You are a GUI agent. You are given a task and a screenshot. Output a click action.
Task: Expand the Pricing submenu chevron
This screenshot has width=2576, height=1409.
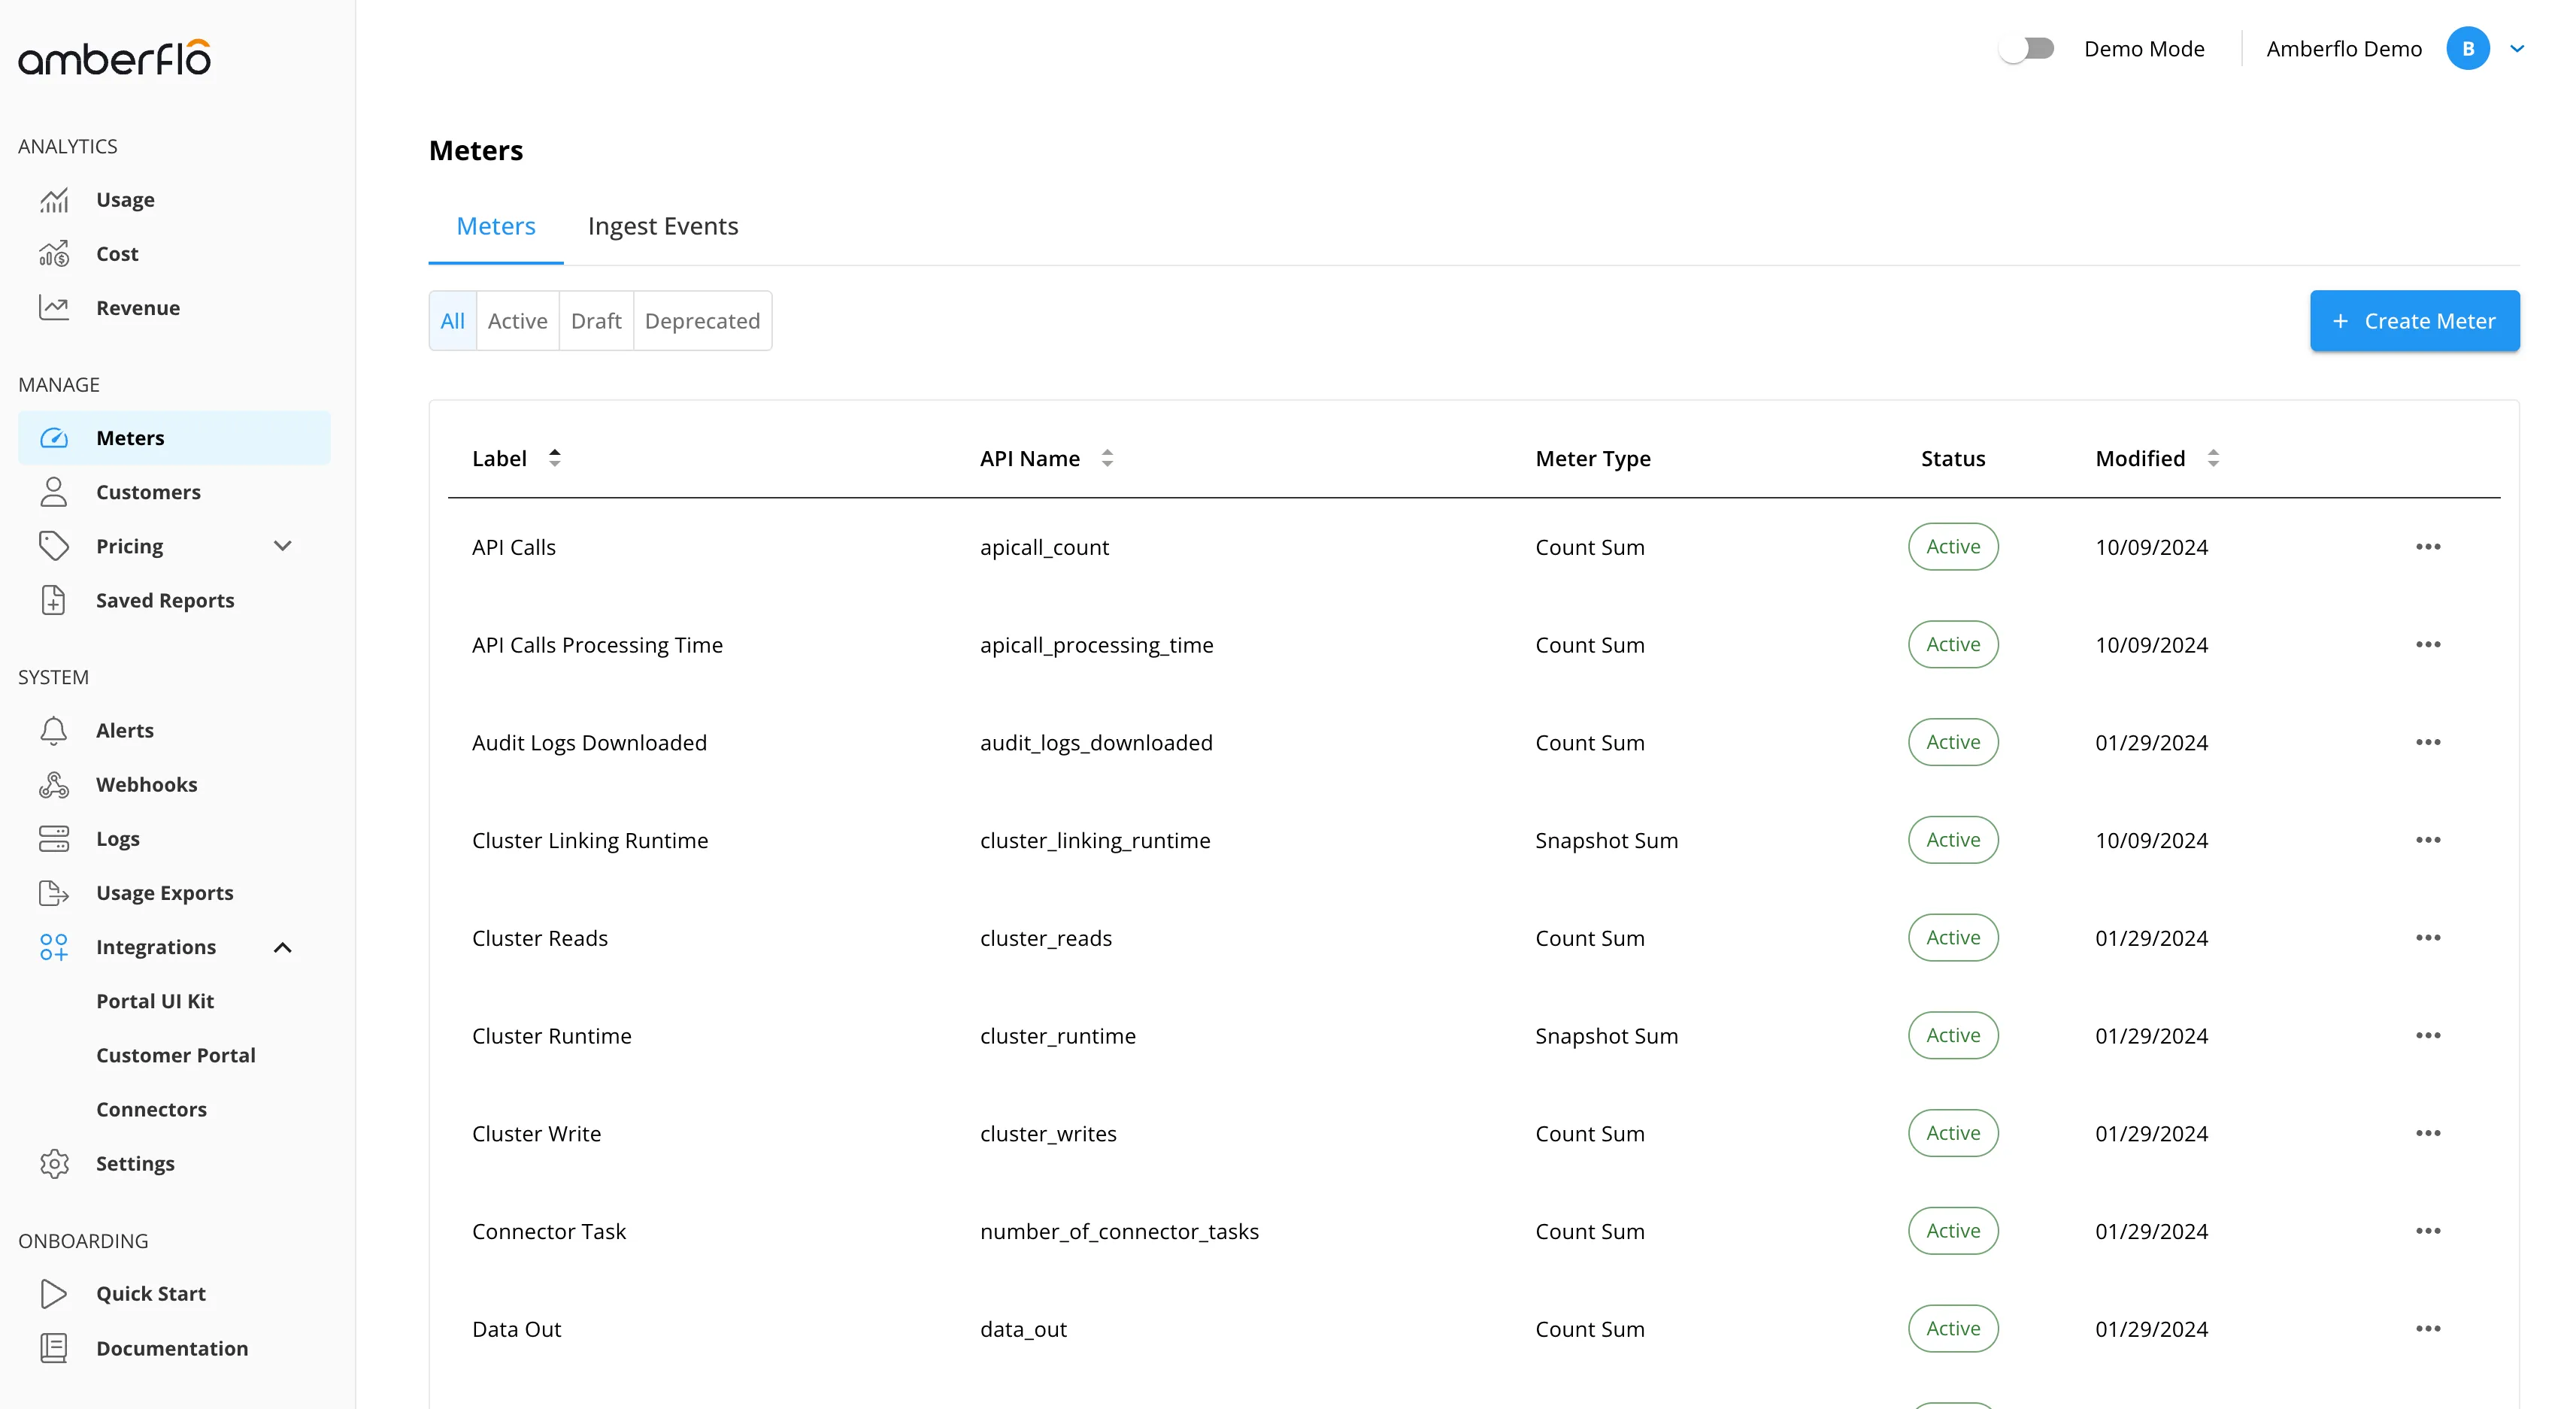click(x=283, y=546)
